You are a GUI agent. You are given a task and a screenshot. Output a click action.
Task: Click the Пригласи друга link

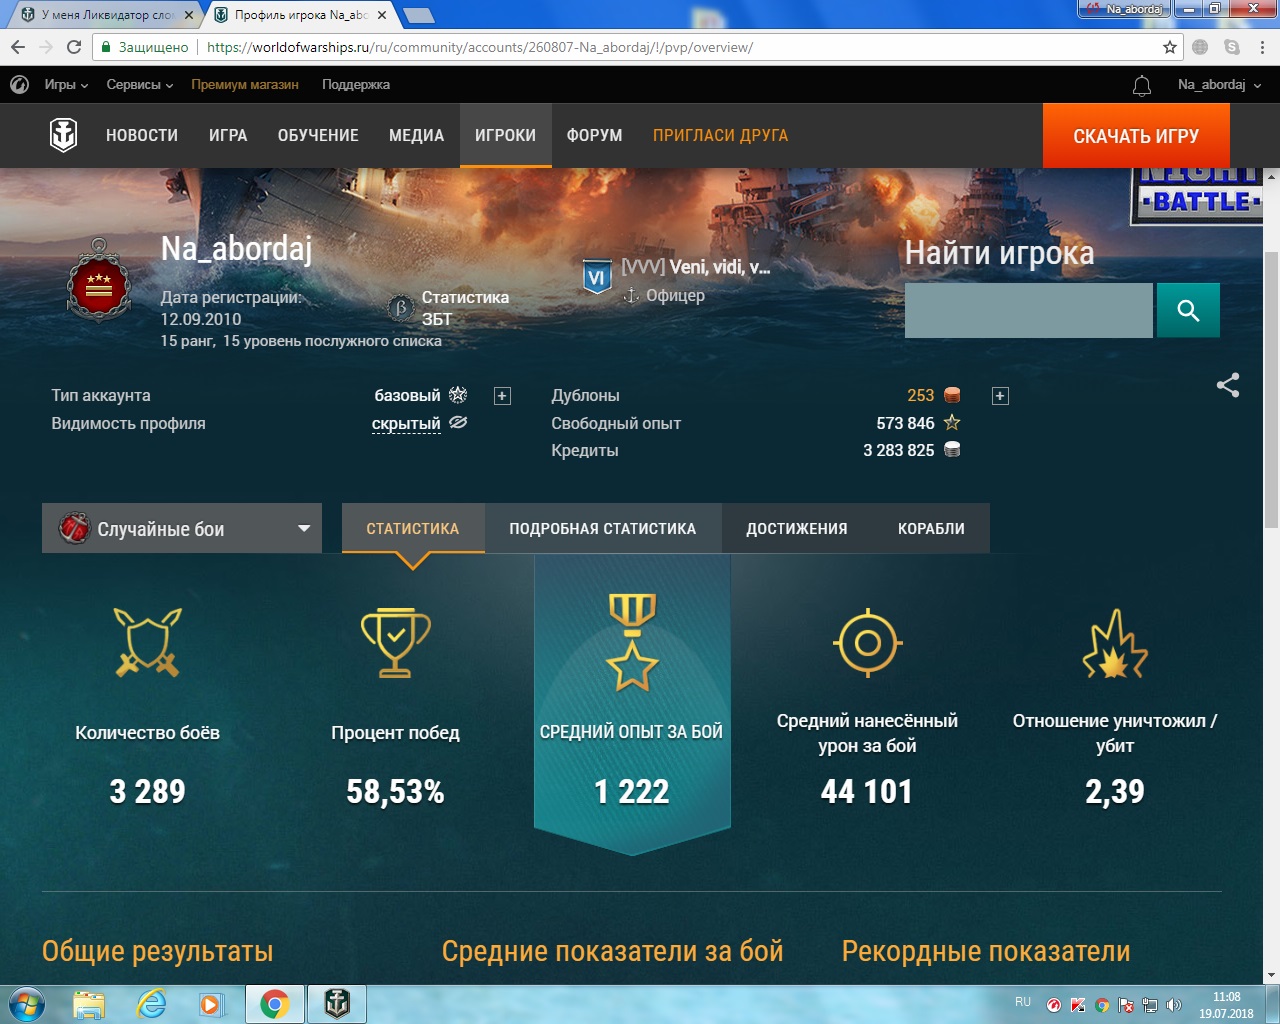720,135
